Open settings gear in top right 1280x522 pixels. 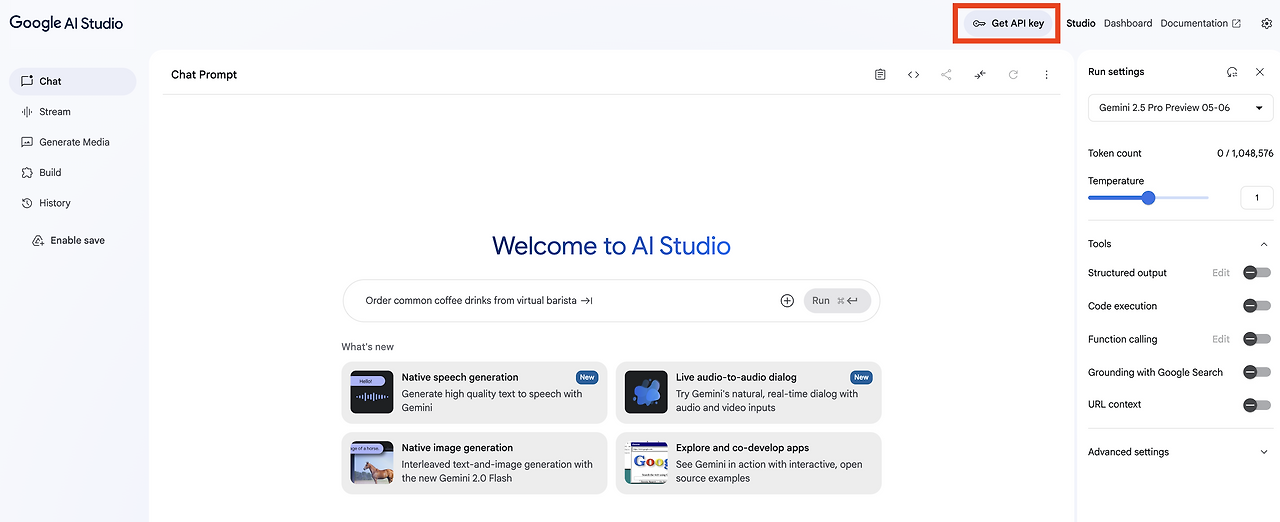point(1266,23)
